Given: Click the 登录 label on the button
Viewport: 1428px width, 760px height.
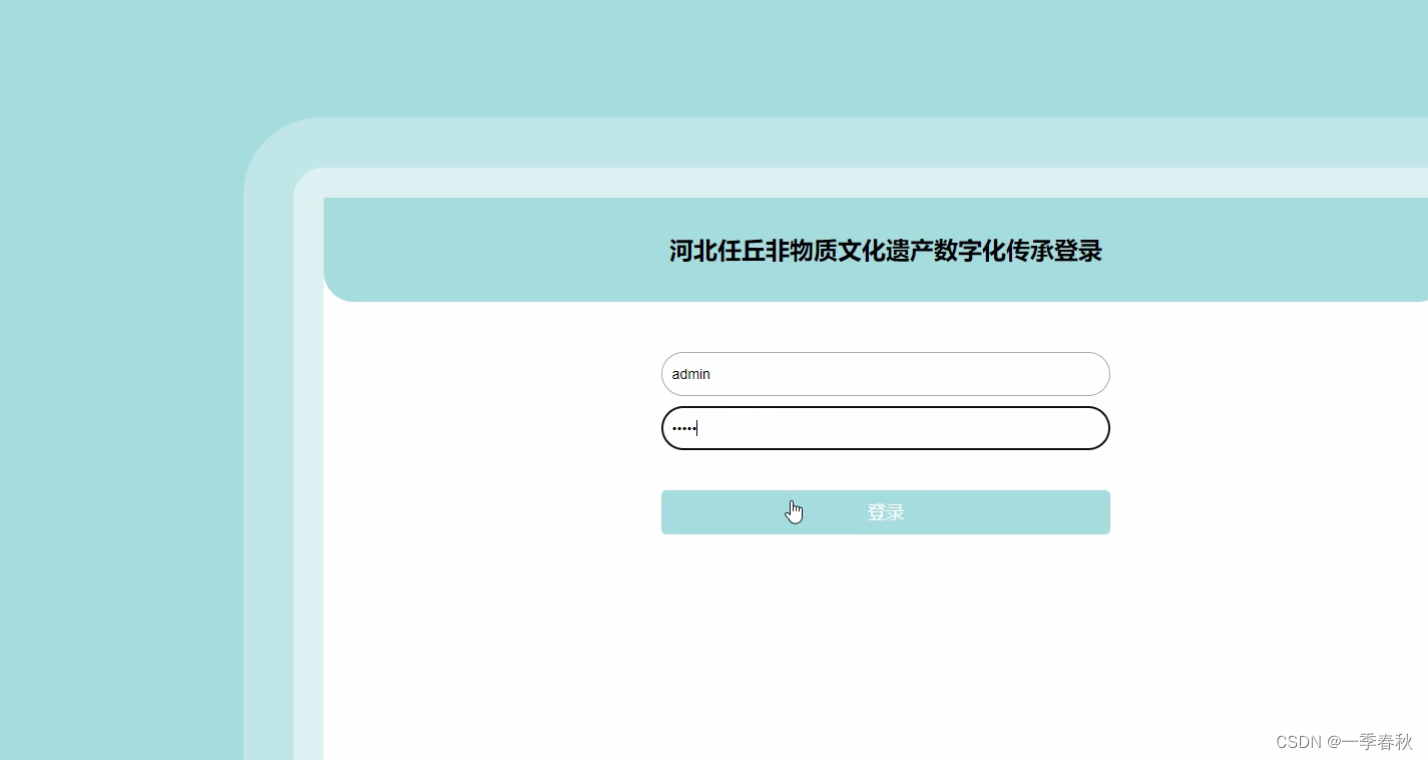Looking at the screenshot, I should (884, 511).
